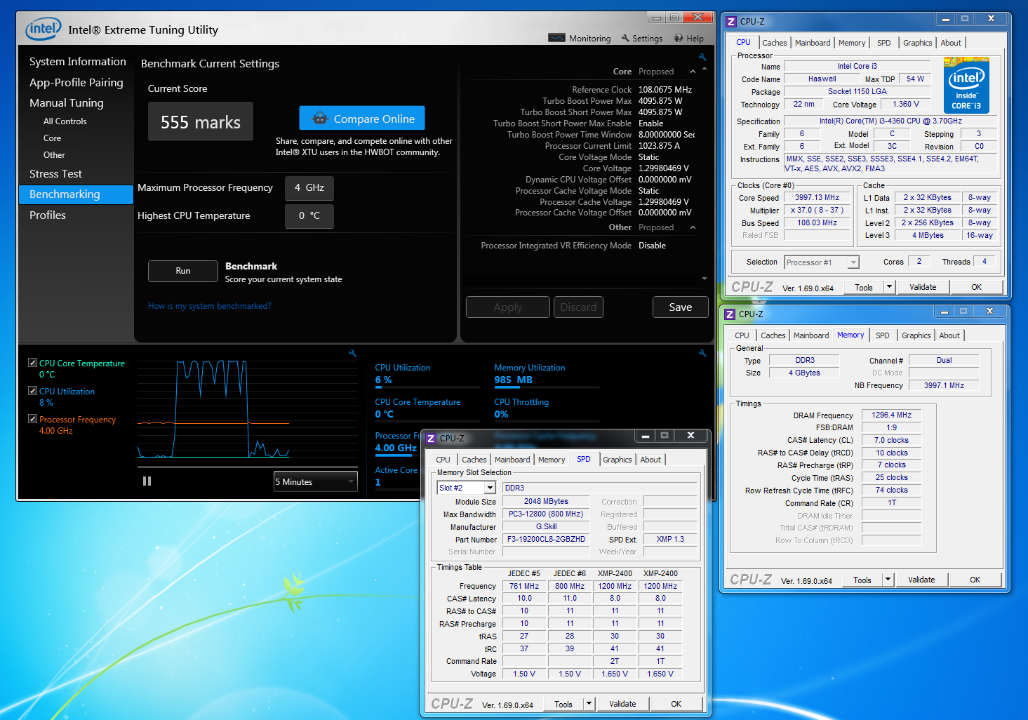This screenshot has width=1028, height=720.
Task: Select Stress Test in sidebar
Action: point(56,174)
